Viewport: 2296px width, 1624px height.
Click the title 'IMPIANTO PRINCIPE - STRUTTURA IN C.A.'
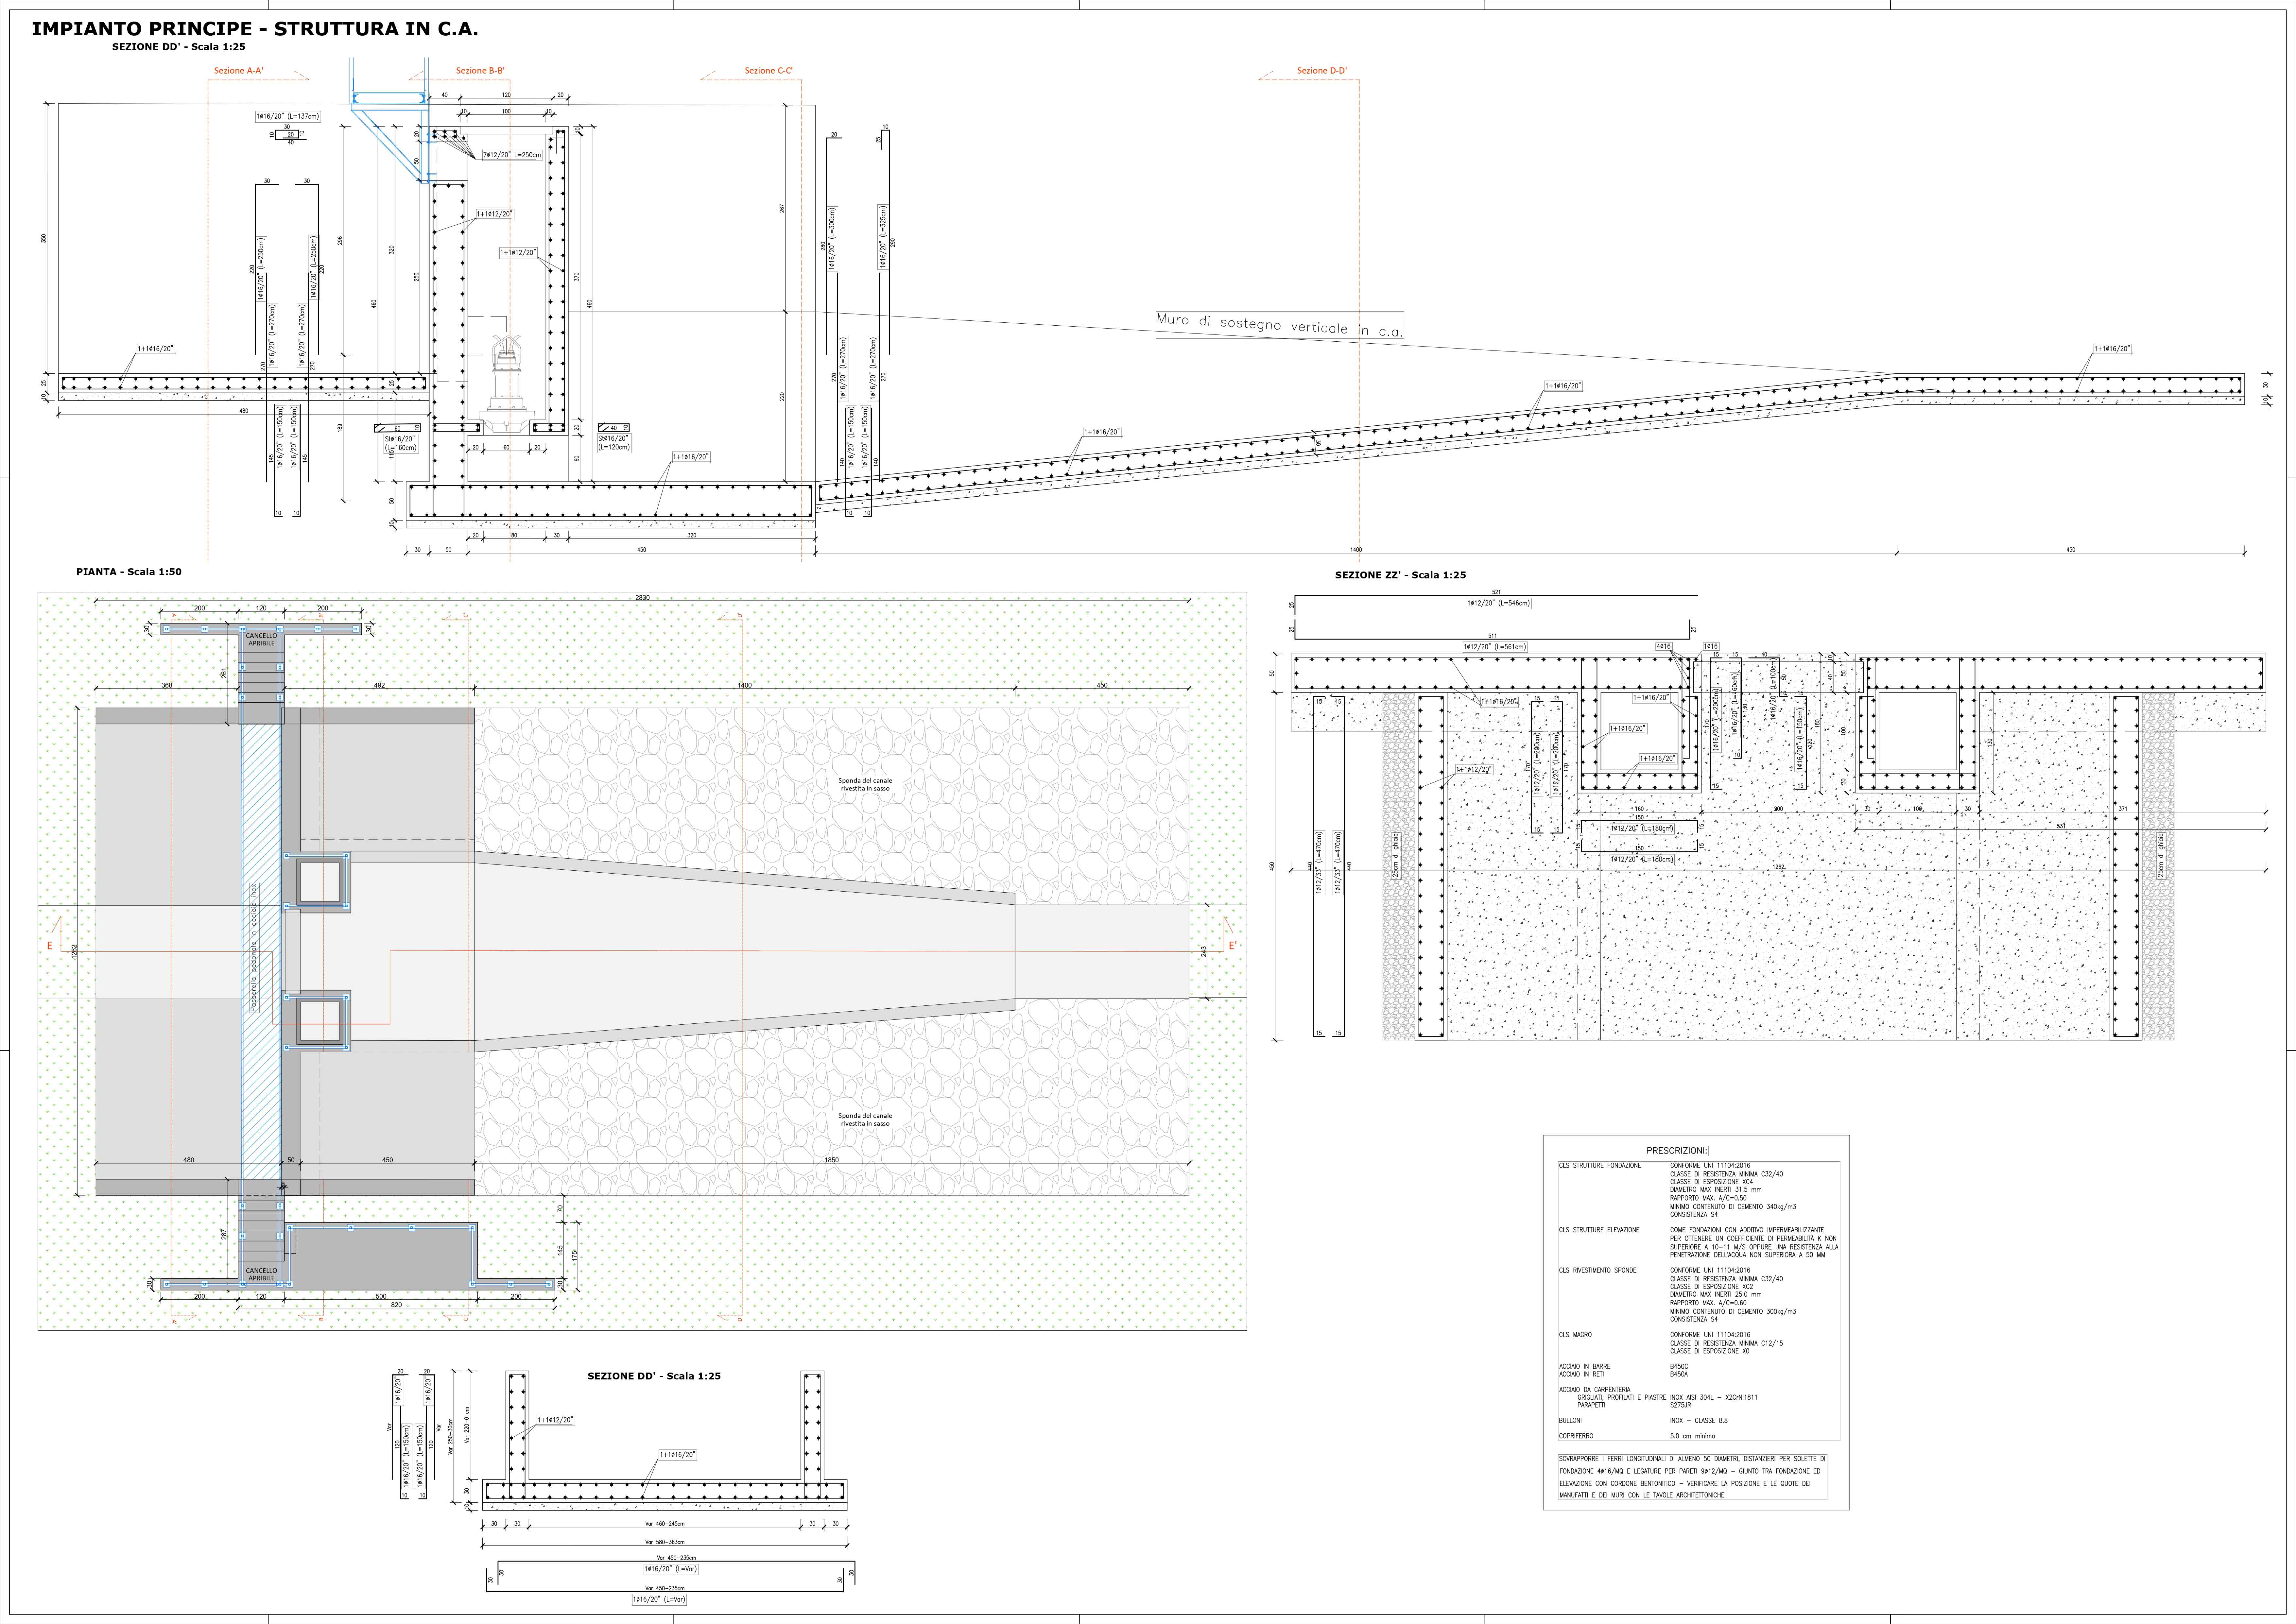pyautogui.click(x=255, y=29)
